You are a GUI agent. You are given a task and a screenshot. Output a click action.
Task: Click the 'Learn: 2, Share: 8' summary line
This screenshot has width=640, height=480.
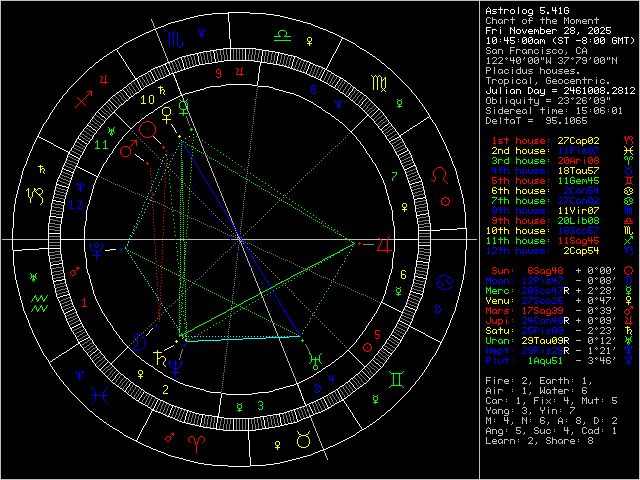(539, 440)
